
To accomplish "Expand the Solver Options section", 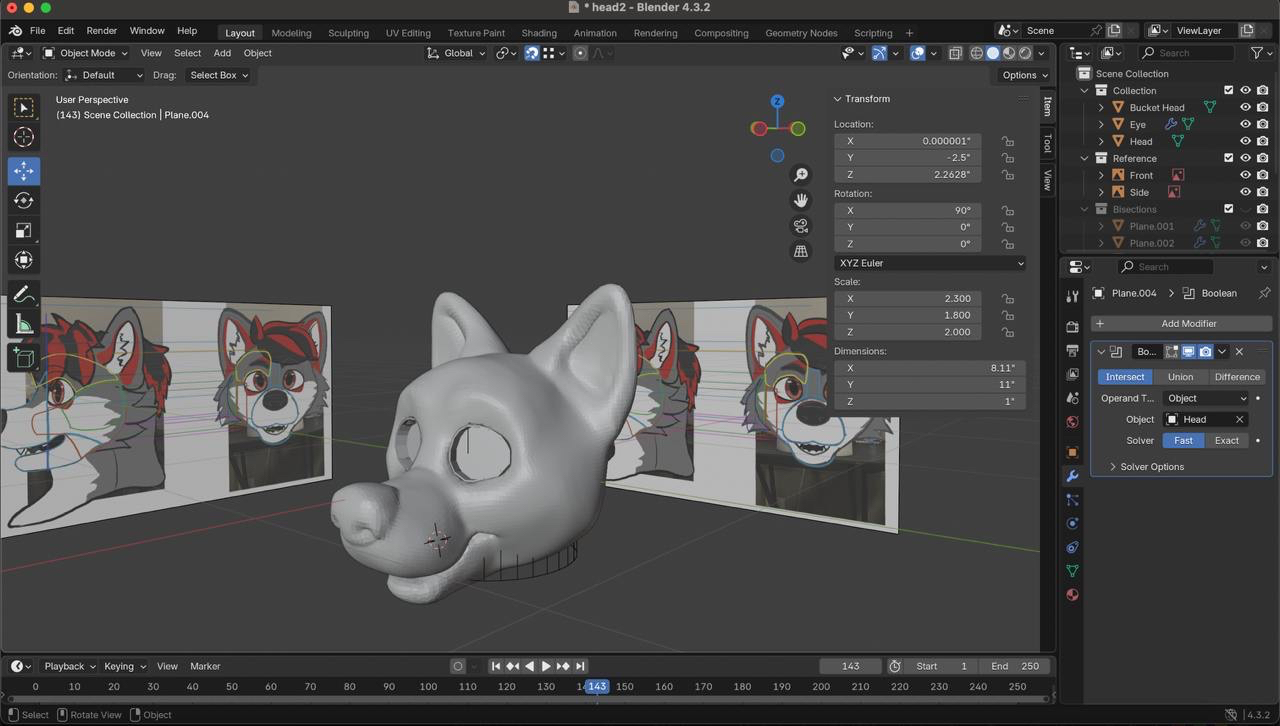I will click(x=1150, y=467).
